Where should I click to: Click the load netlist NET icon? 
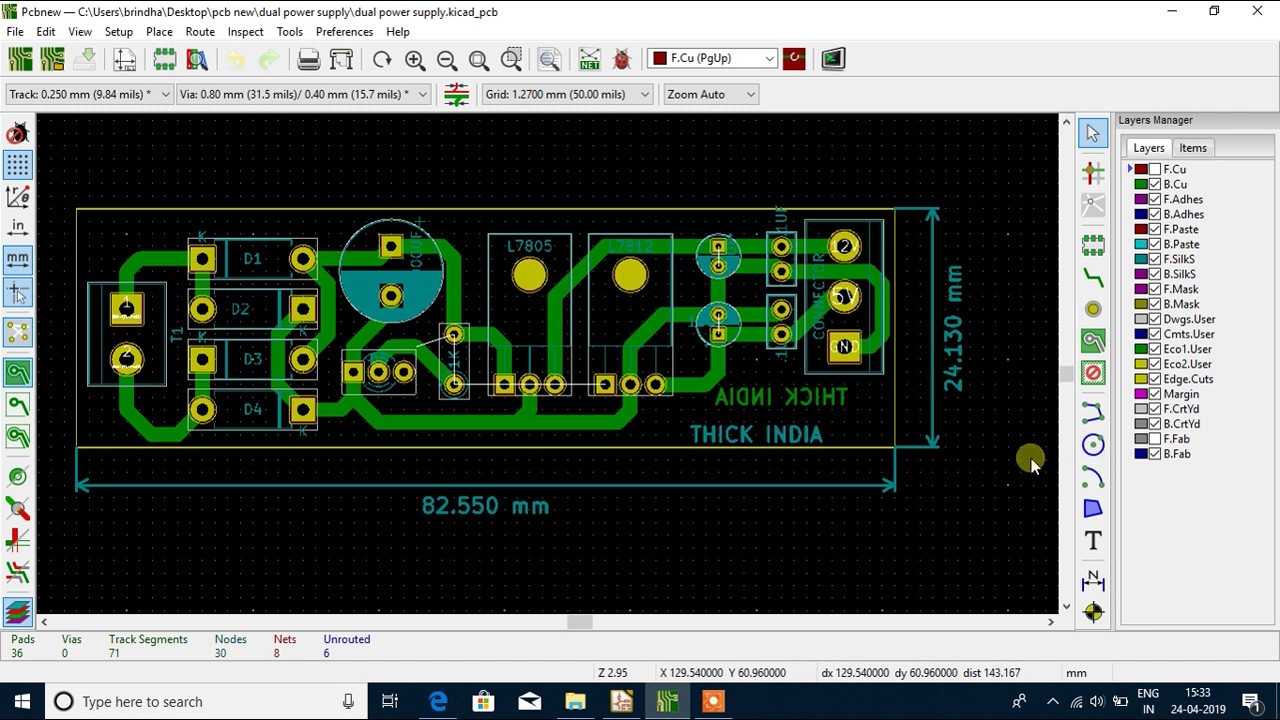[589, 59]
